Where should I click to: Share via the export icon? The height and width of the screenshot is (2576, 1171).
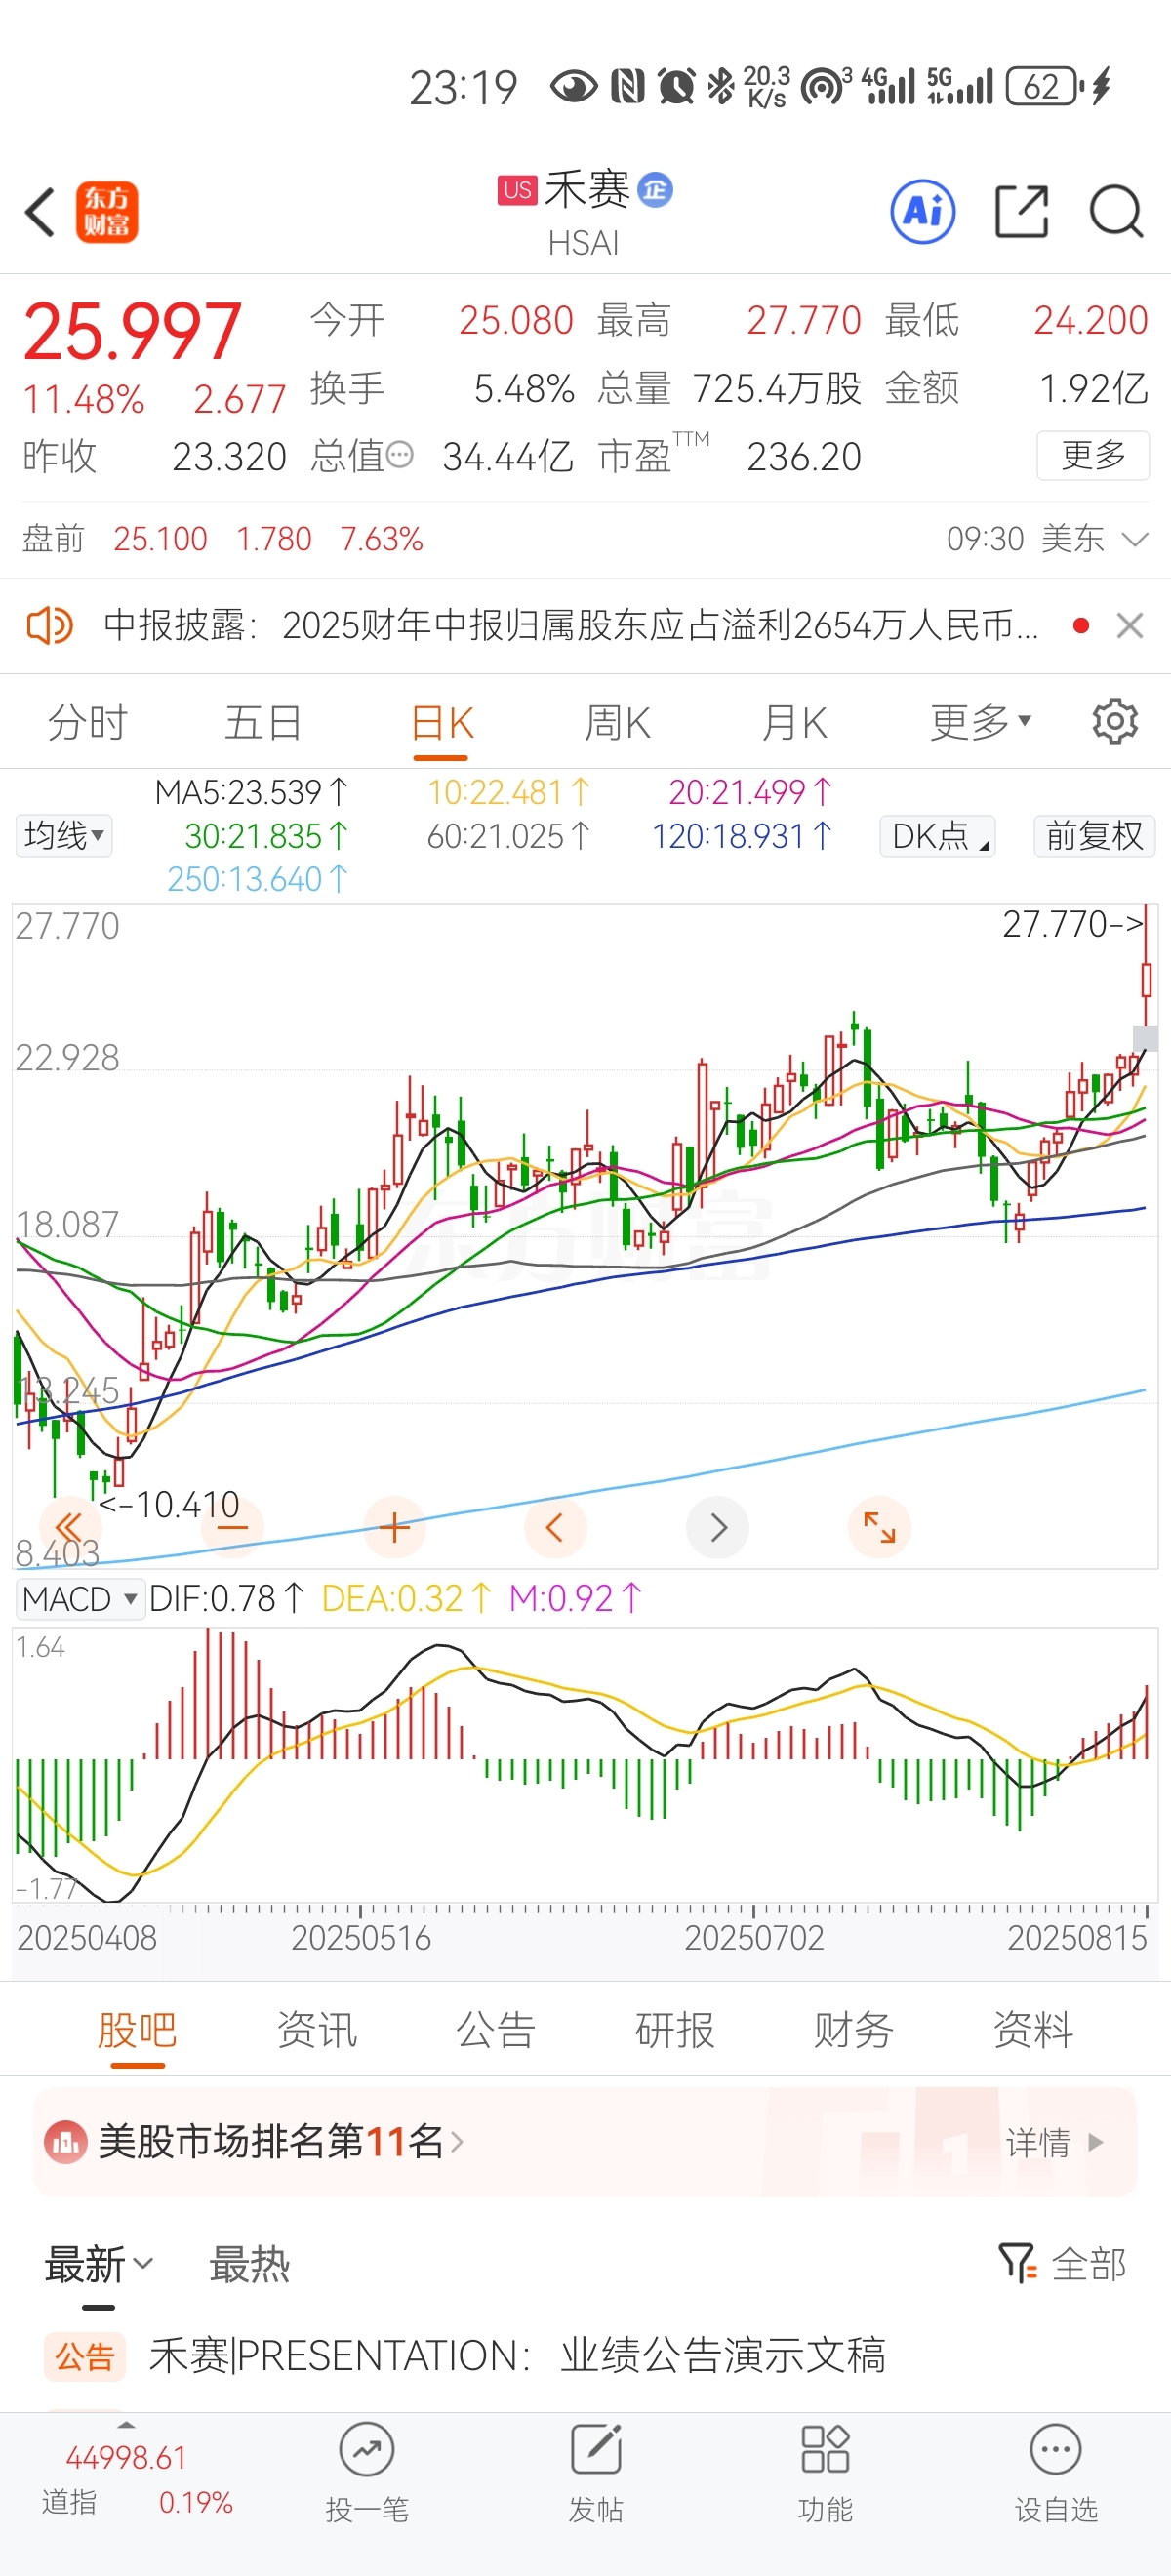1022,211
